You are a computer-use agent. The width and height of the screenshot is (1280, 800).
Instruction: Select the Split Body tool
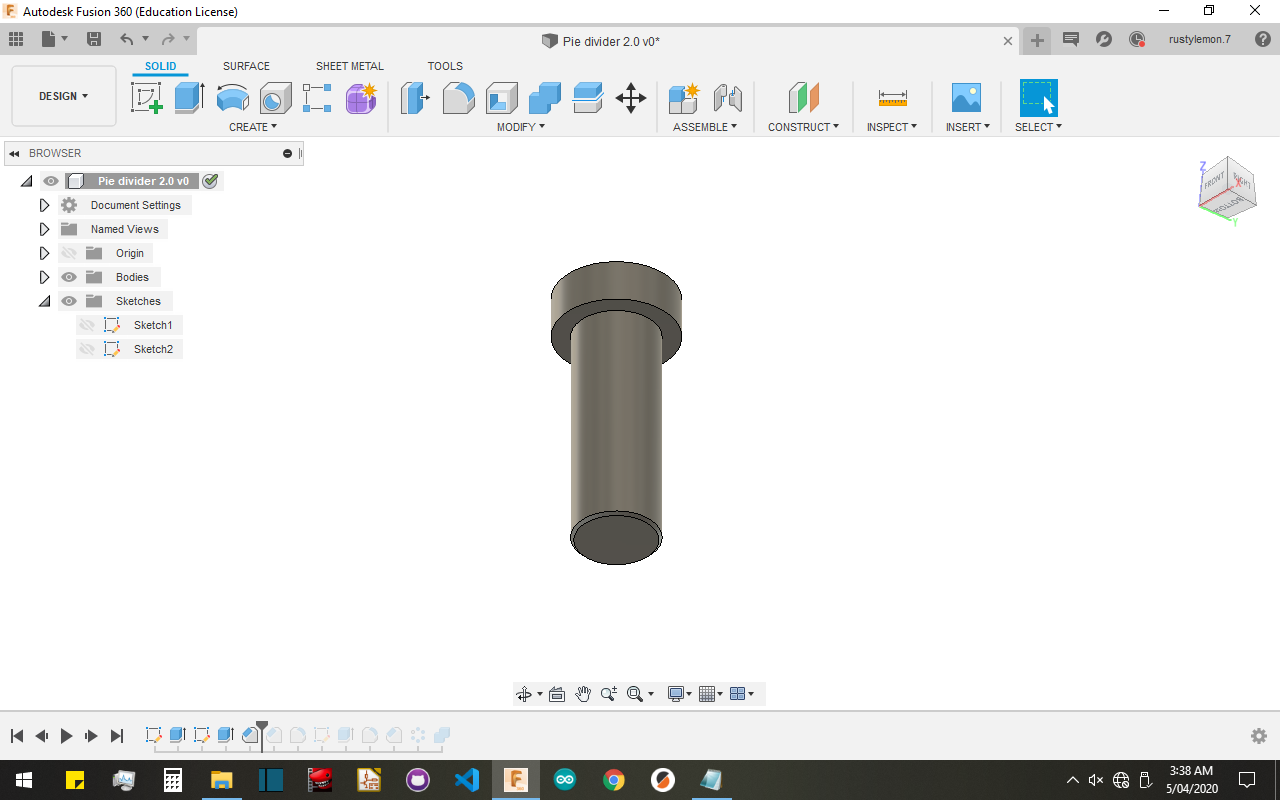(587, 98)
